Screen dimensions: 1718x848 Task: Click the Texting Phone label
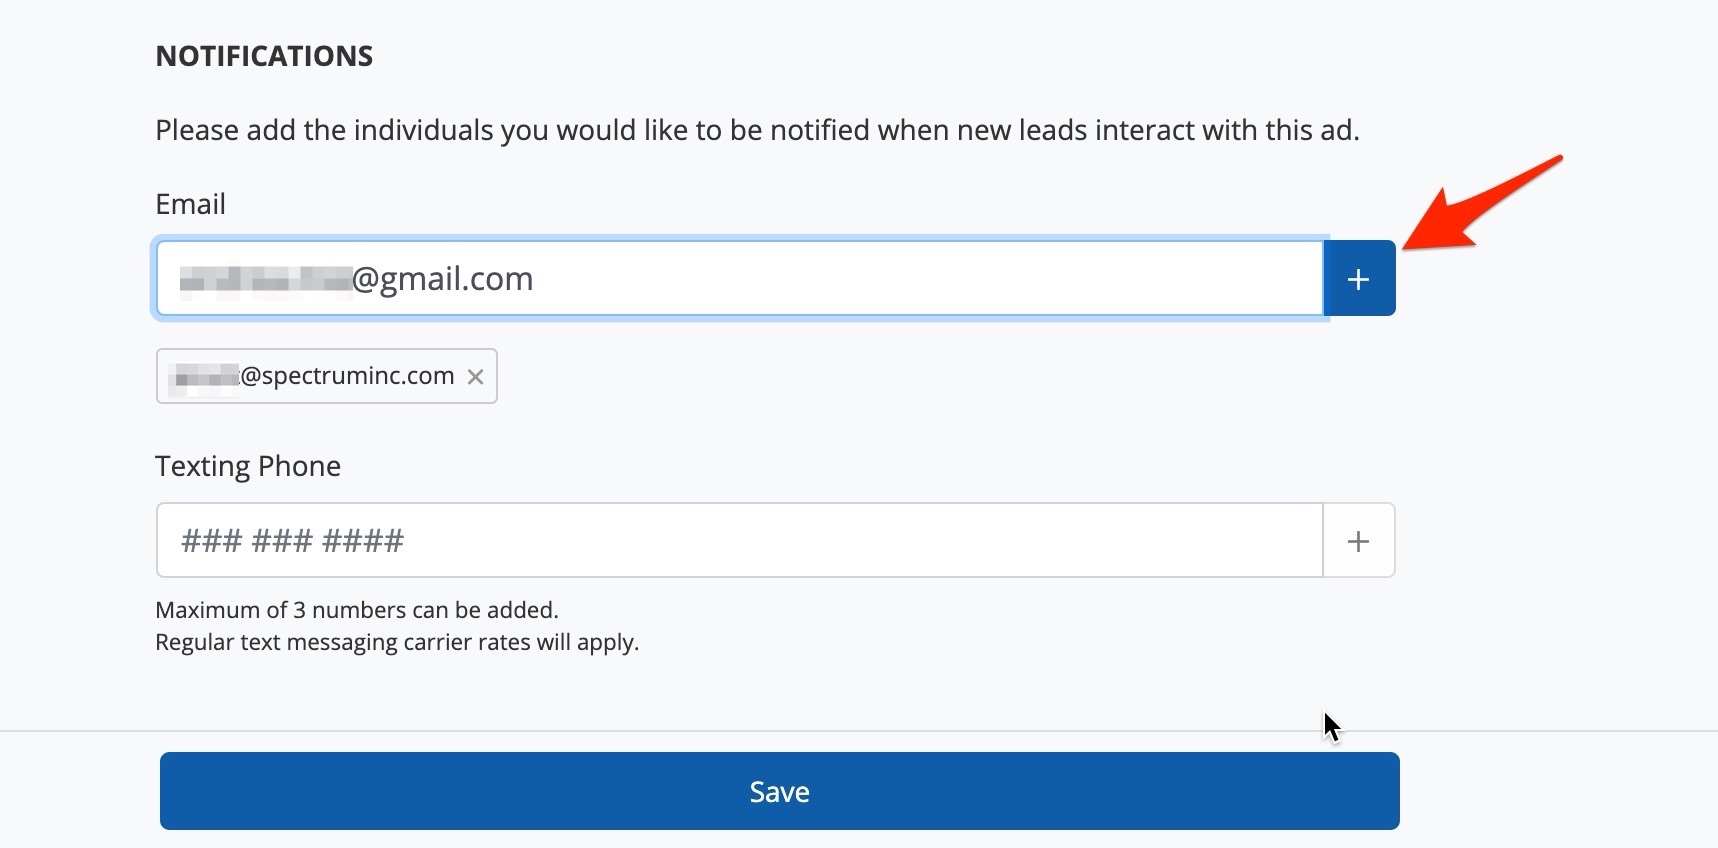[248, 466]
